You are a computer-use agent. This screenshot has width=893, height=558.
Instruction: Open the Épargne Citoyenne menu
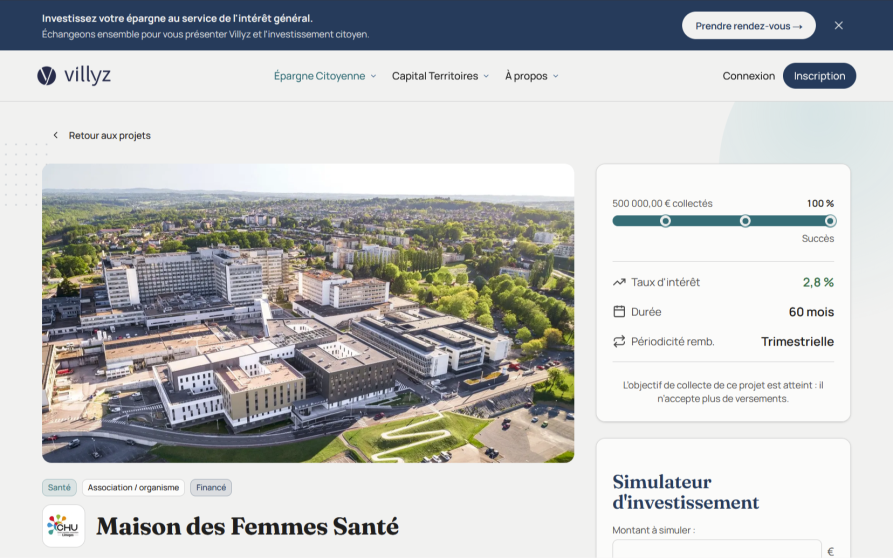point(325,76)
